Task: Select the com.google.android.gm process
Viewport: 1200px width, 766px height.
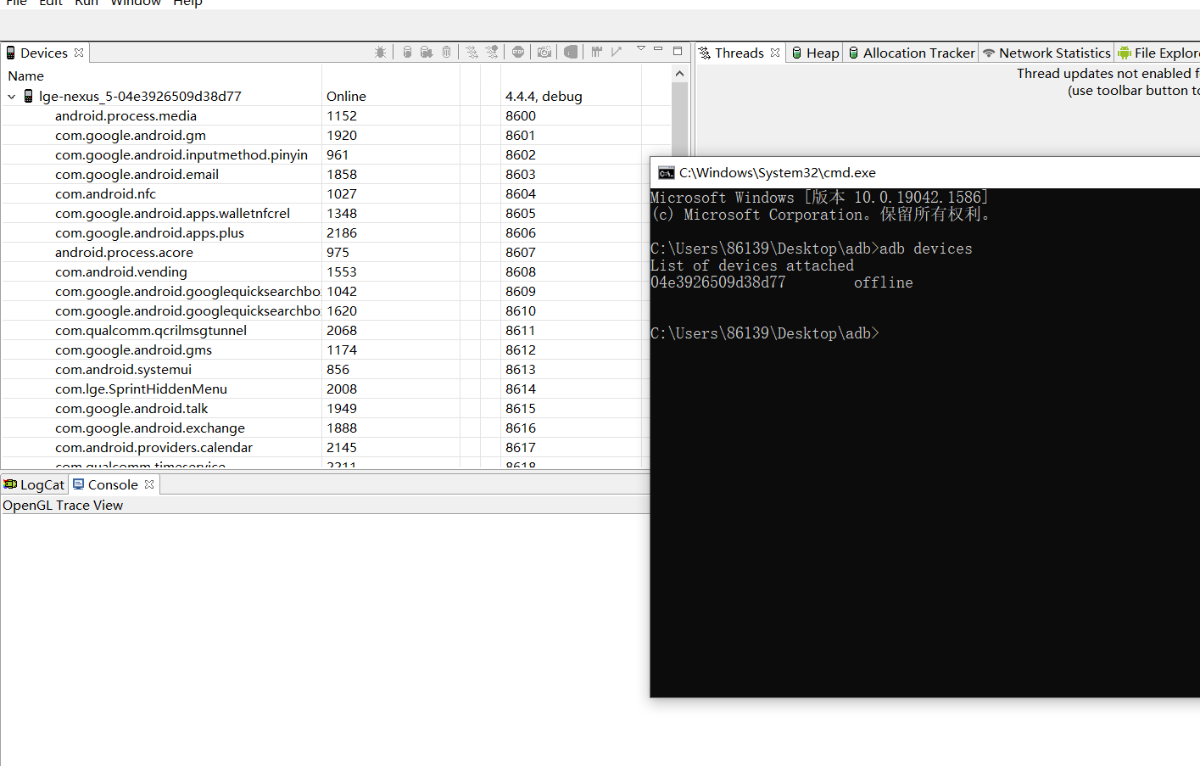Action: pyautogui.click(x=130, y=136)
